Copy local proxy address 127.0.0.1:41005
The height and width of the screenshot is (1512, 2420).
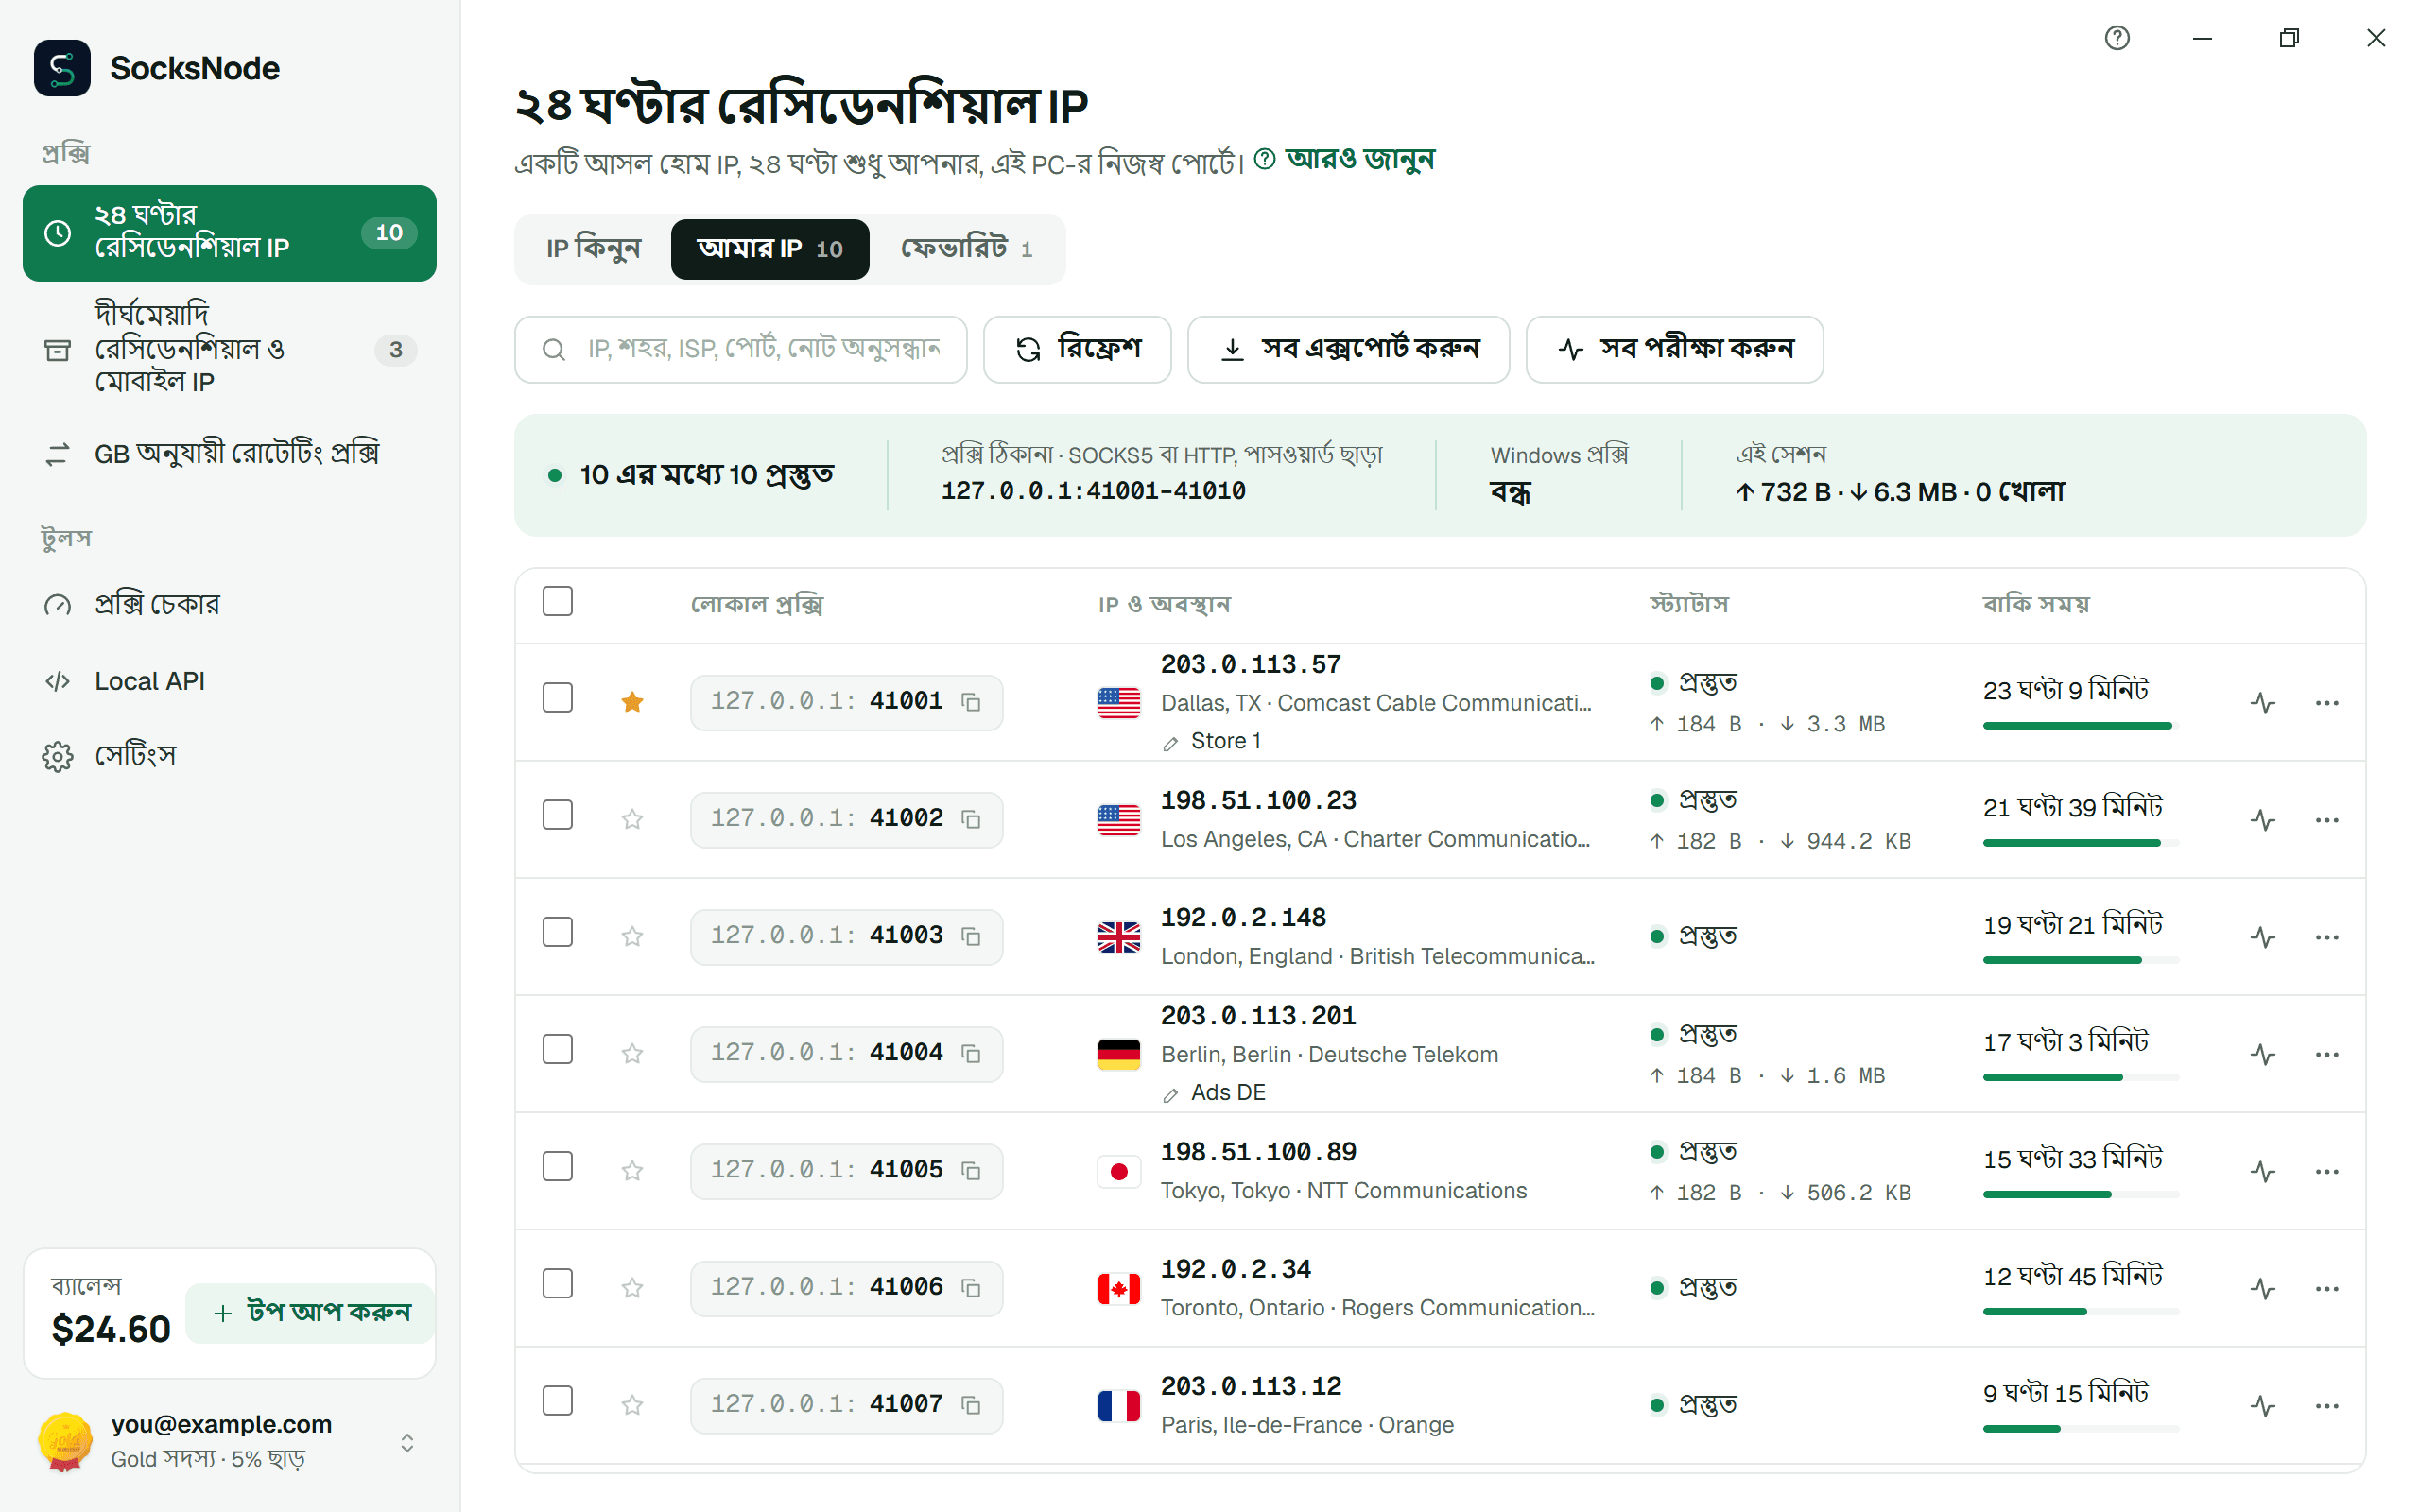970,1170
